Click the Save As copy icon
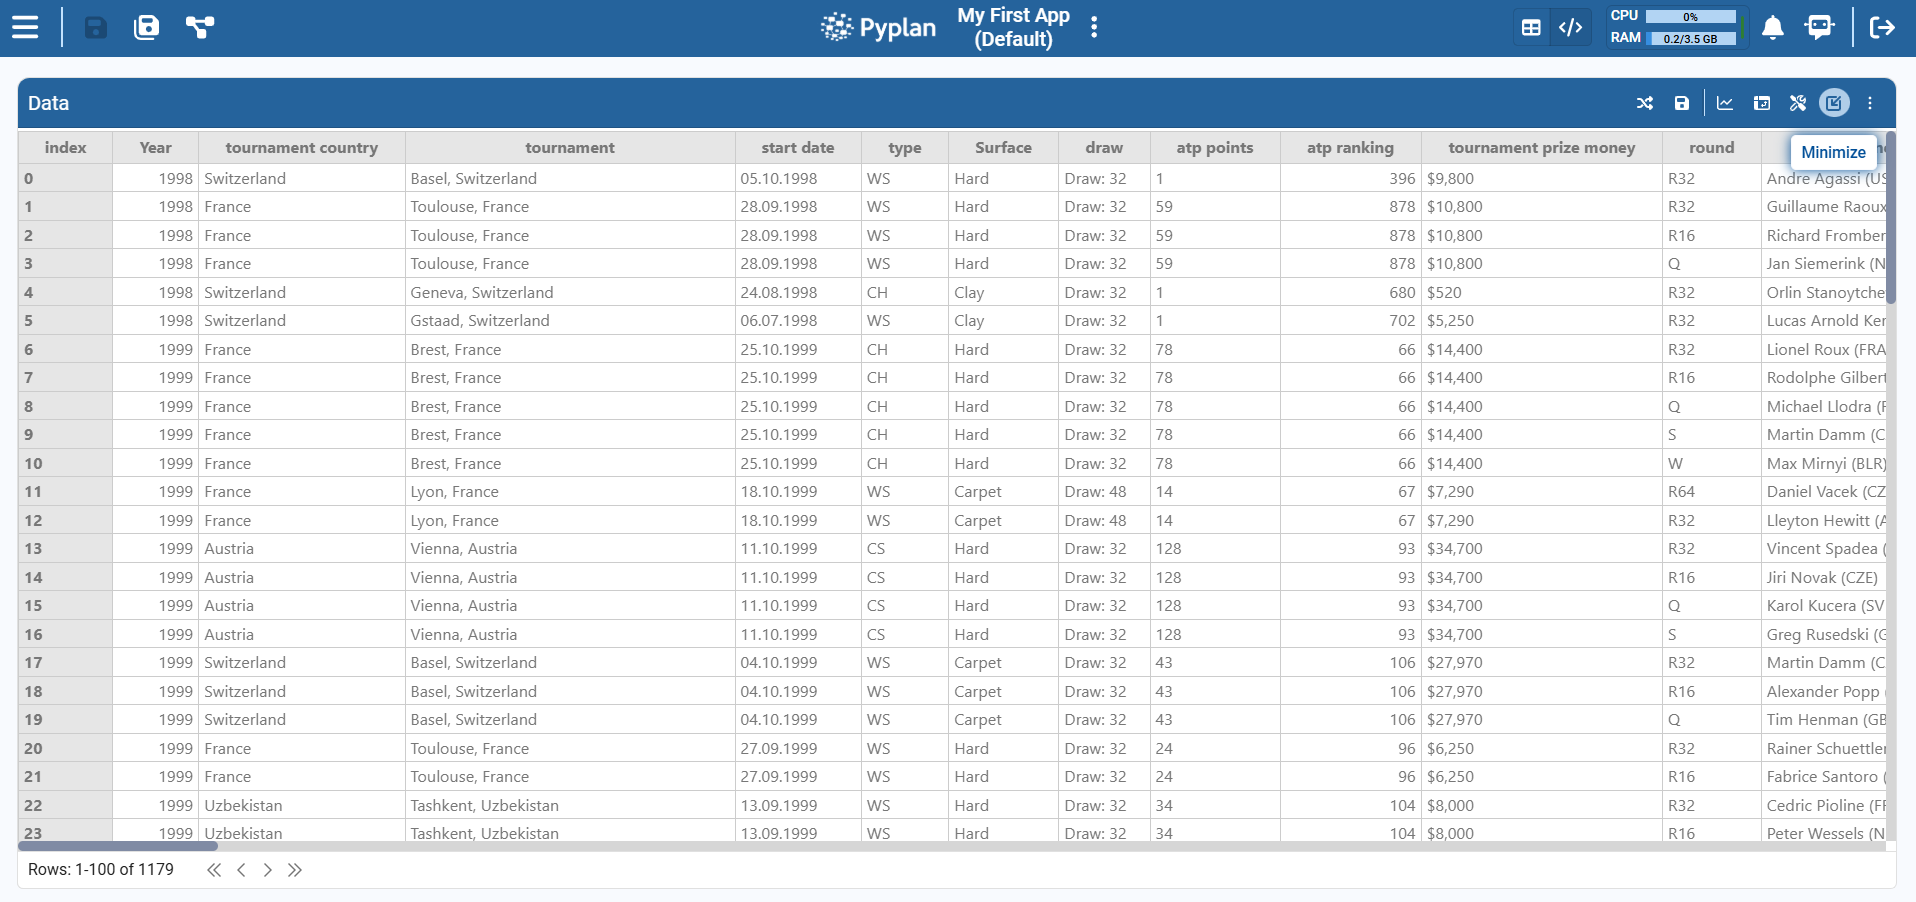 pos(147,27)
